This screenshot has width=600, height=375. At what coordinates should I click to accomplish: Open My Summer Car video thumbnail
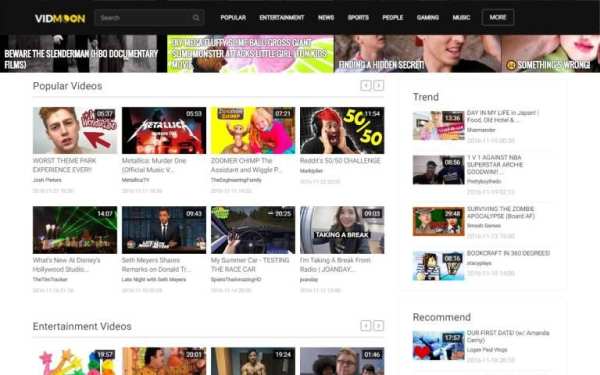(x=253, y=230)
